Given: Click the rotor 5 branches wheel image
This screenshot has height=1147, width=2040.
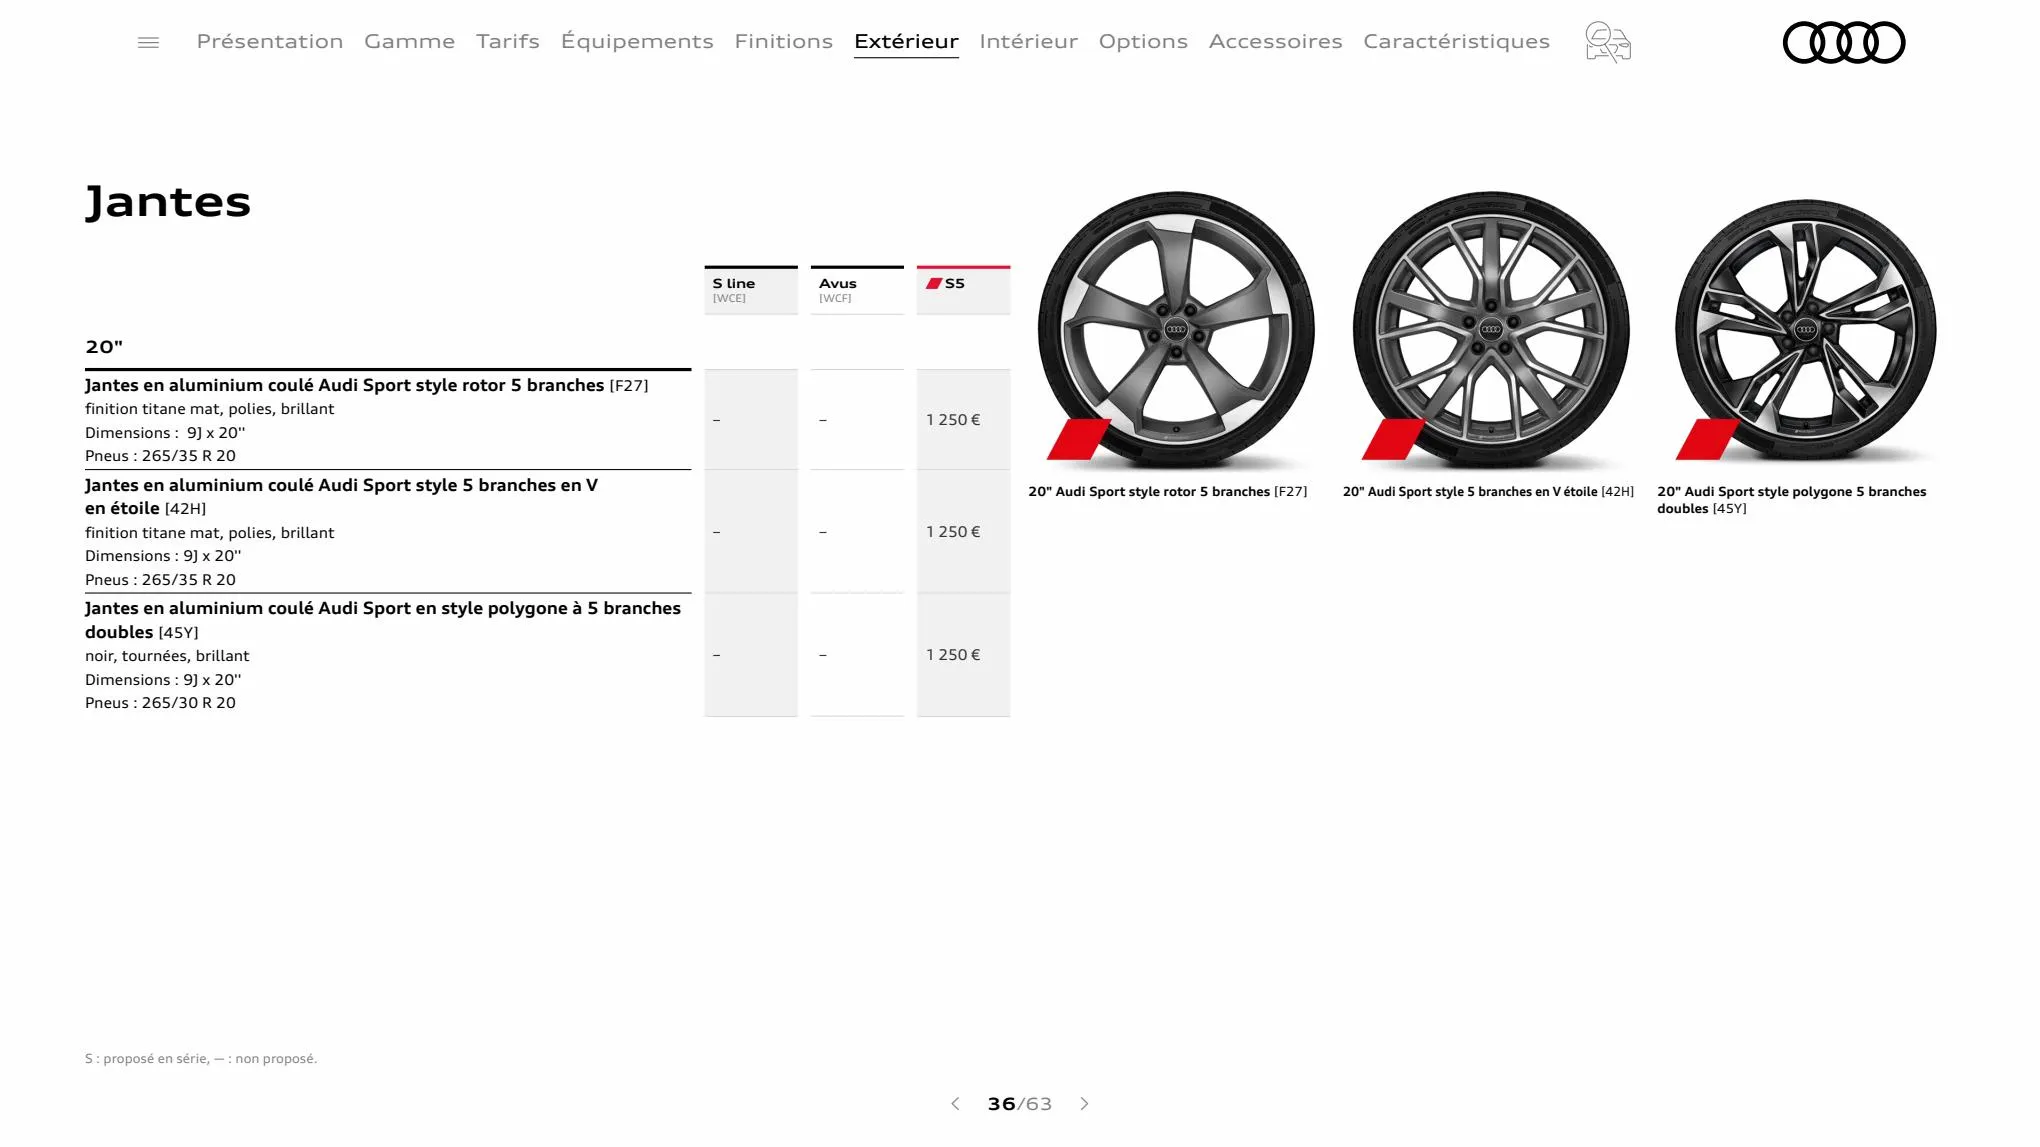Looking at the screenshot, I should [1176, 329].
